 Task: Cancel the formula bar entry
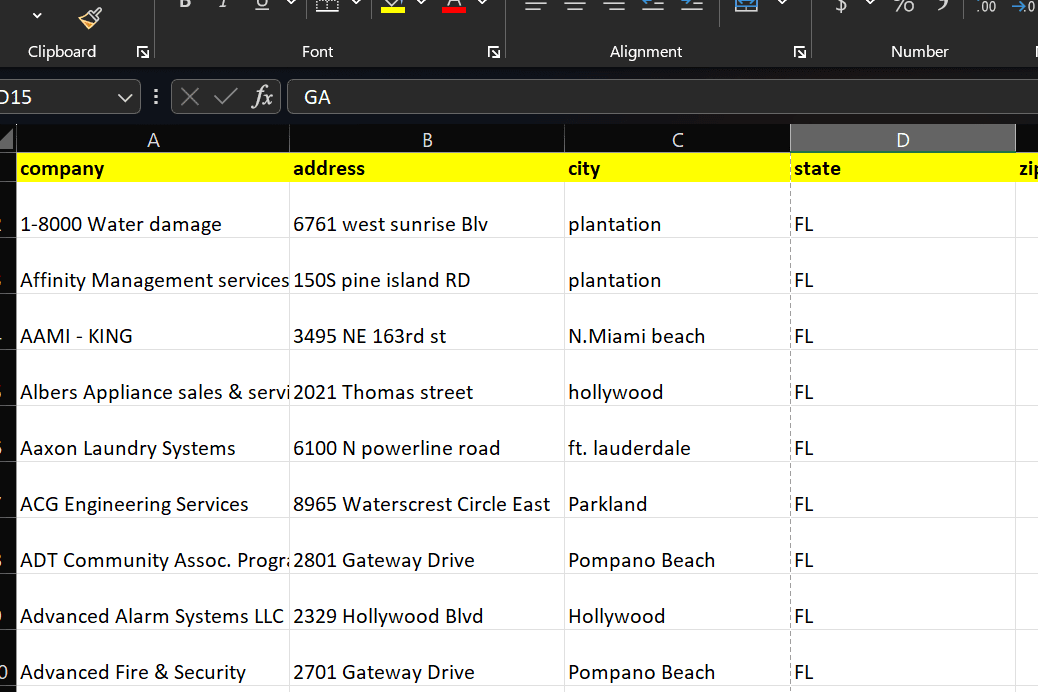(x=190, y=97)
